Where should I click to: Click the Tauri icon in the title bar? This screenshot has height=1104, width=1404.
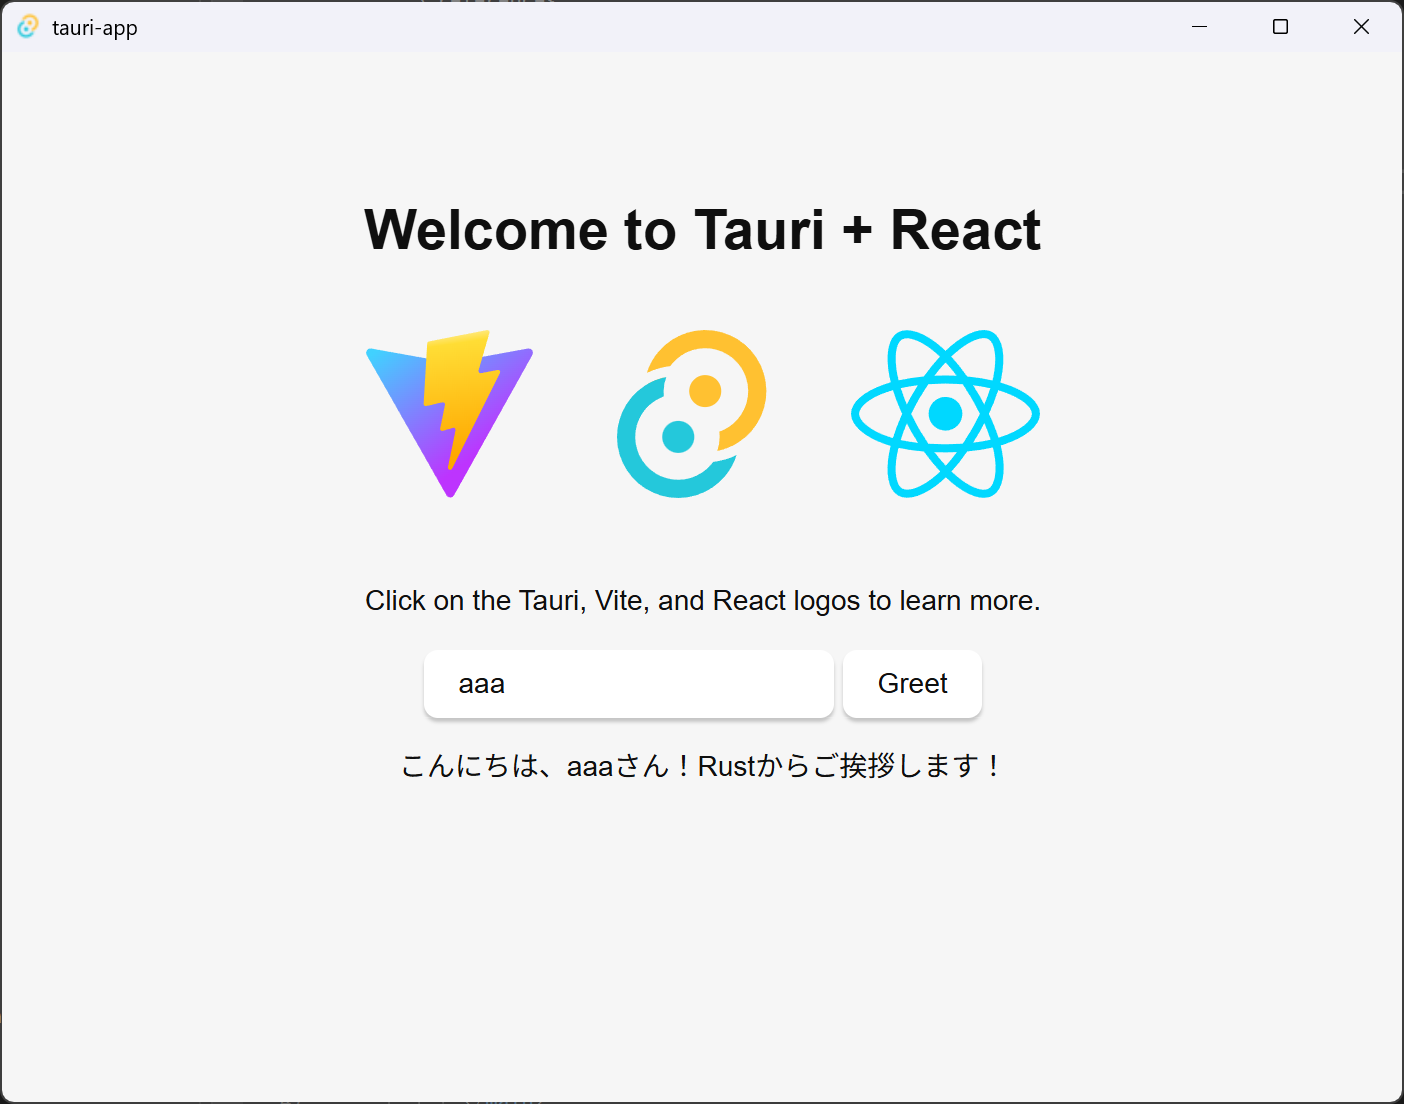point(27,26)
